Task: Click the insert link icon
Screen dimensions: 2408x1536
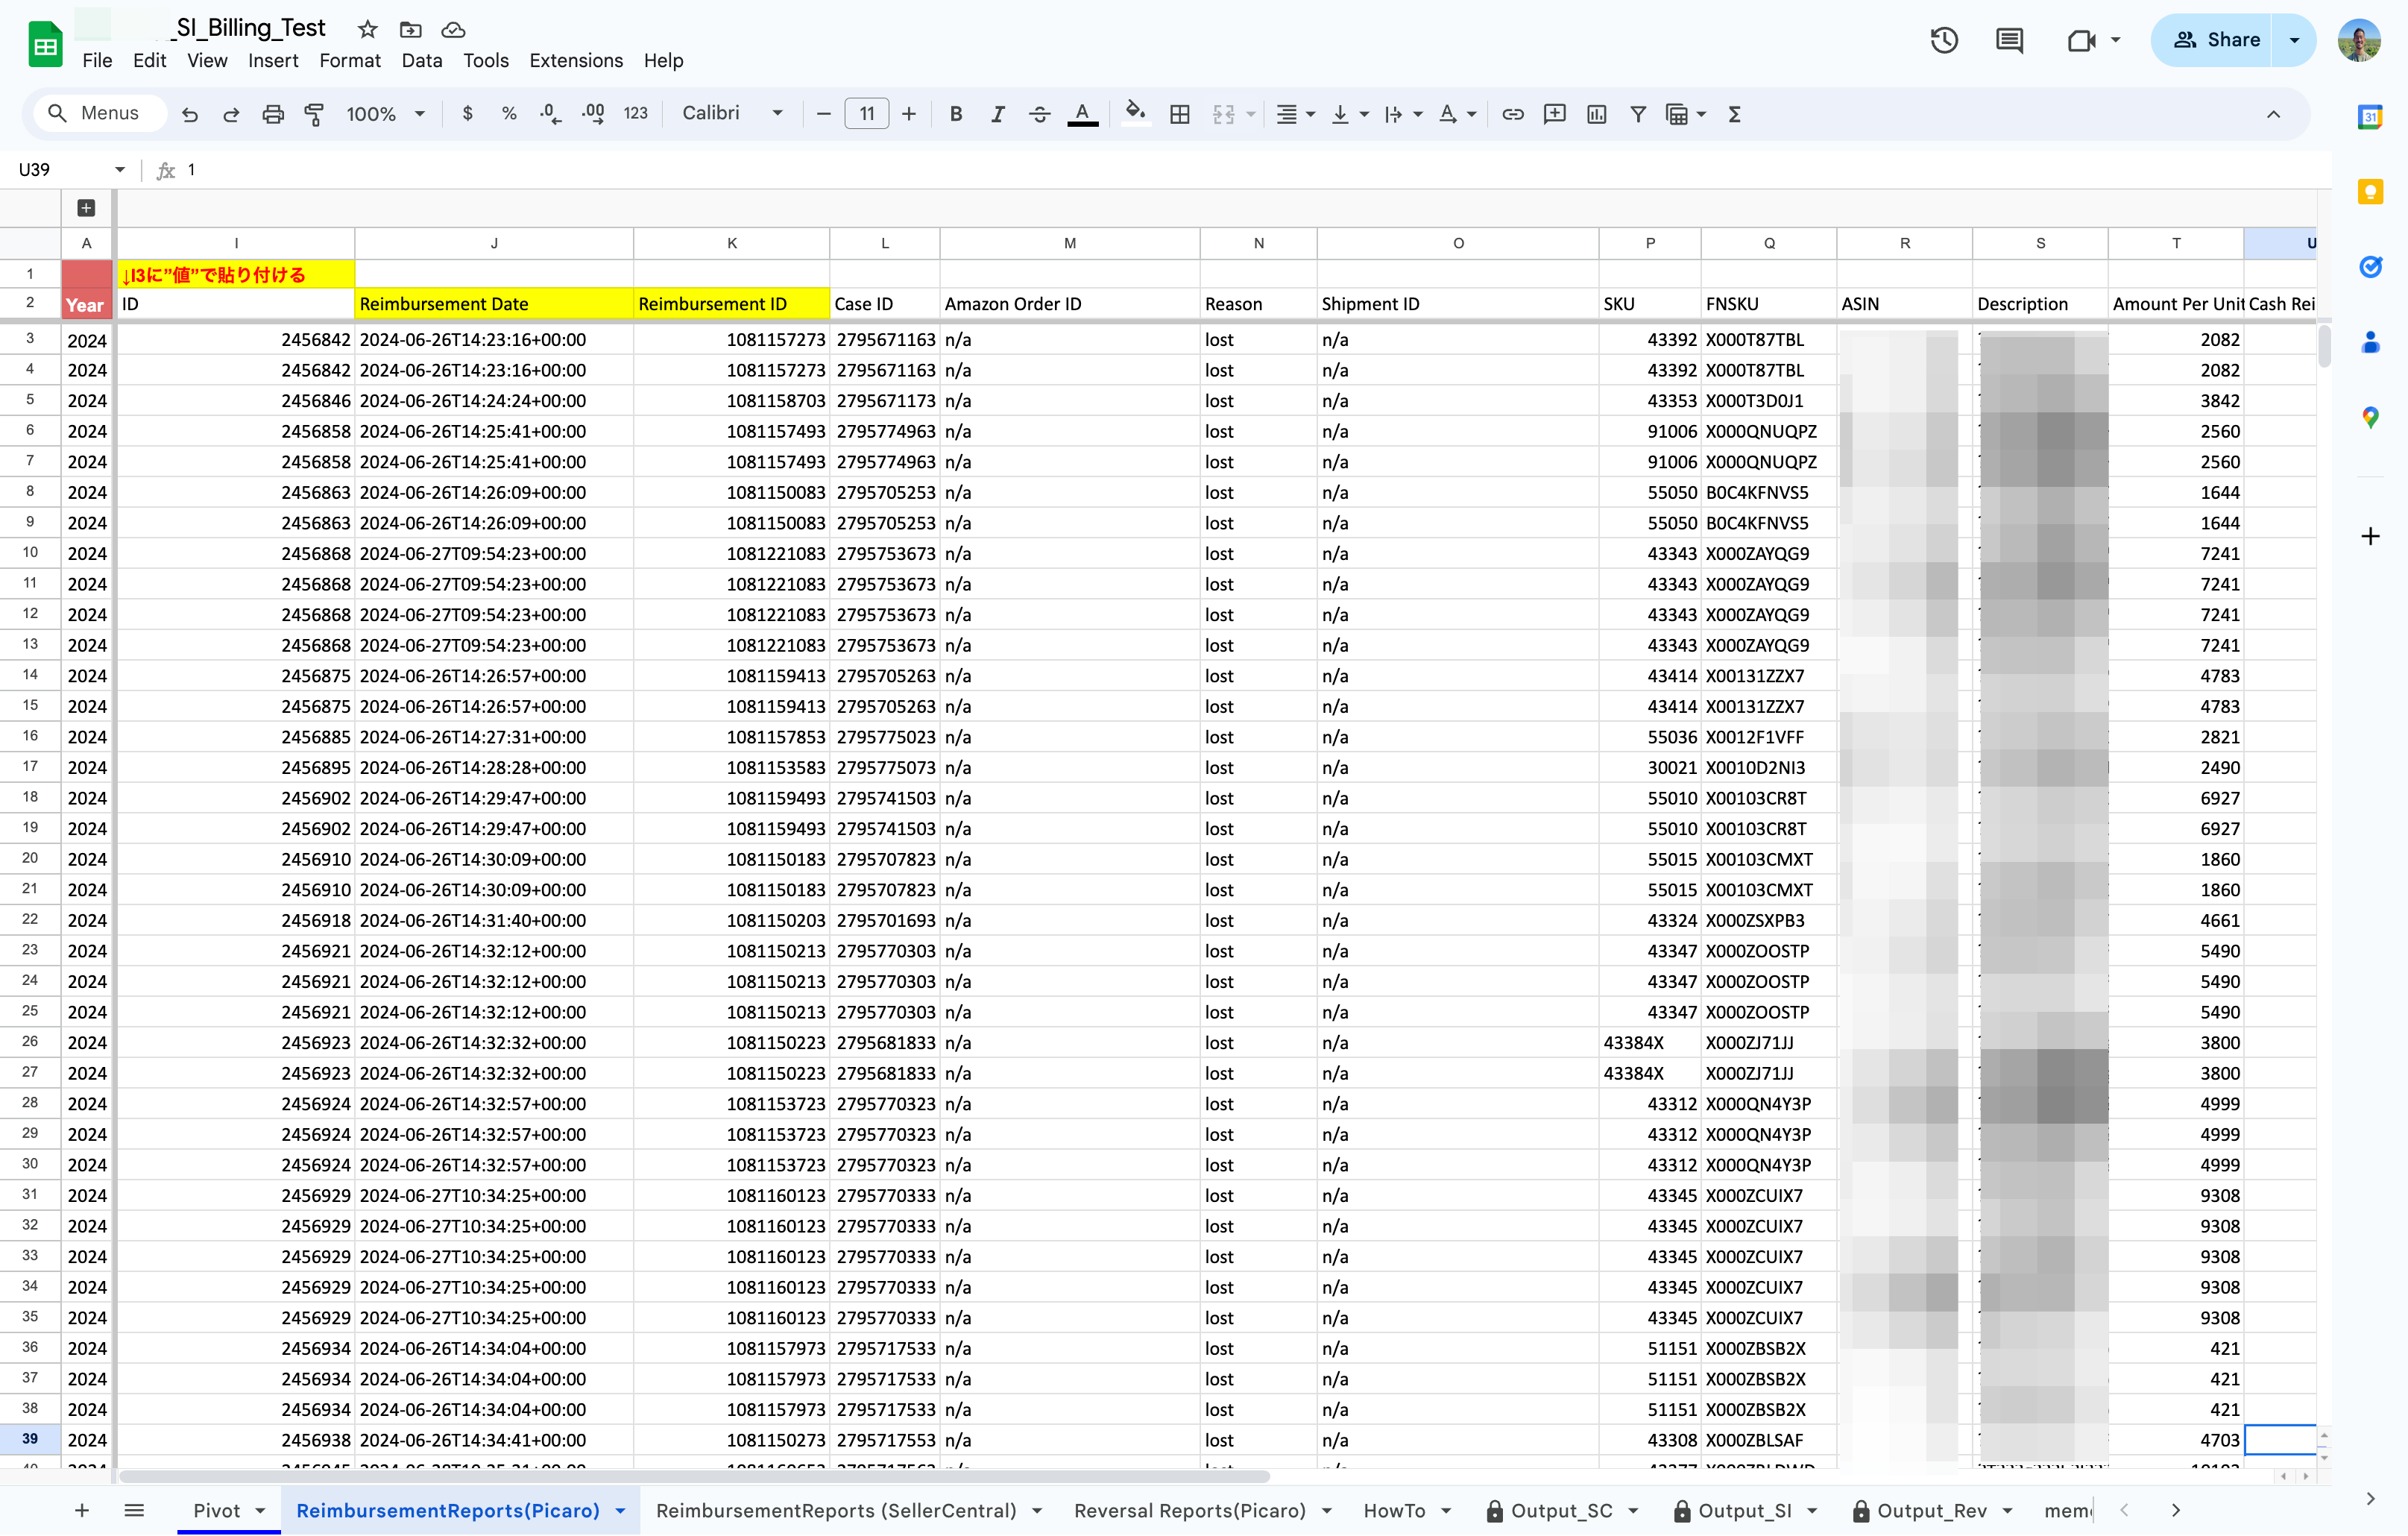Action: point(1513,114)
